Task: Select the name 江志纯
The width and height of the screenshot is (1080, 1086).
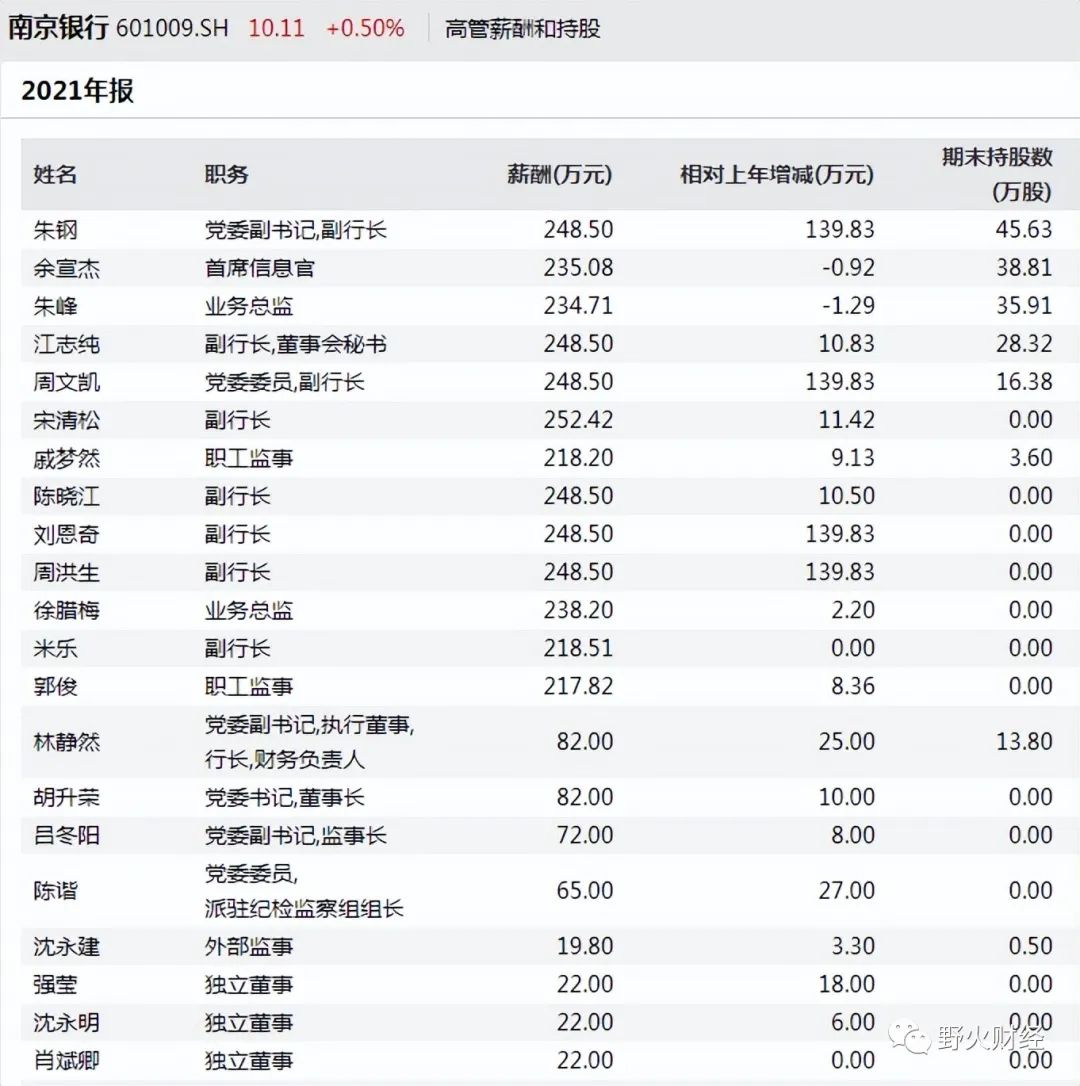Action: 67,344
